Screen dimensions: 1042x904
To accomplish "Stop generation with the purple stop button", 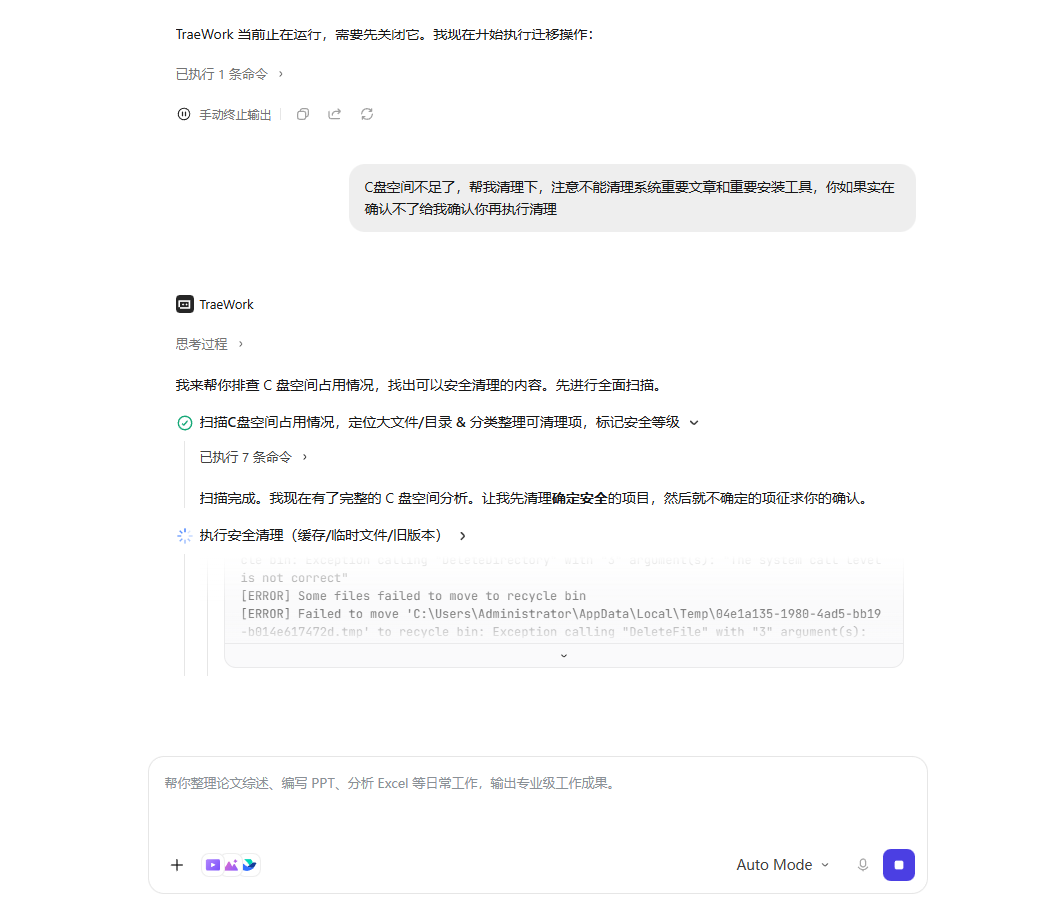I will 898,865.
